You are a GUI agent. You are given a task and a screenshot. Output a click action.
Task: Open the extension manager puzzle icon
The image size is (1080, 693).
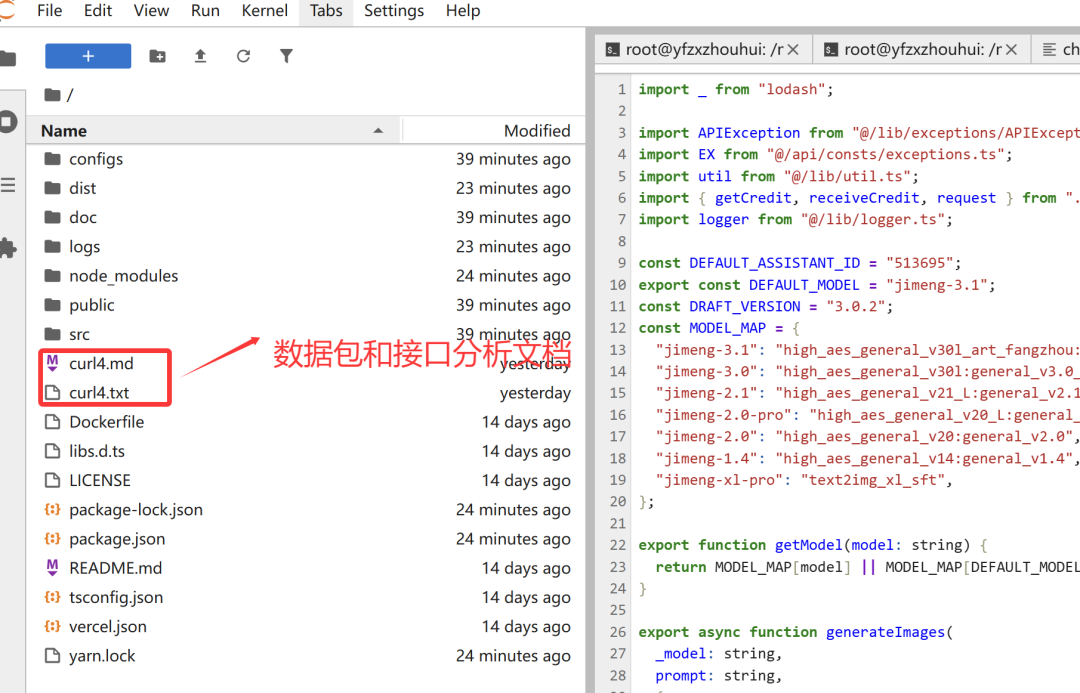click(x=8, y=247)
